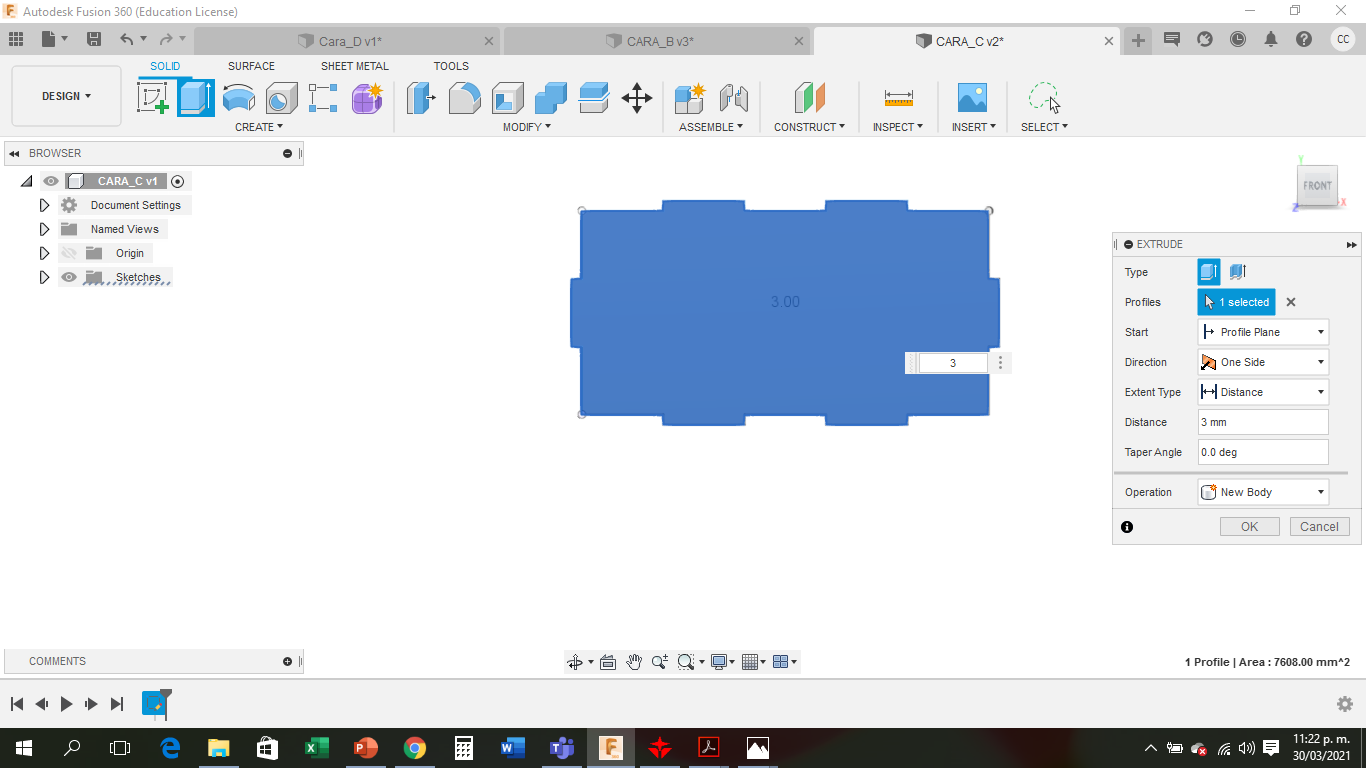Screen dimensions: 1366x768
Task: Expand the Document Settings node
Action: [44, 205]
